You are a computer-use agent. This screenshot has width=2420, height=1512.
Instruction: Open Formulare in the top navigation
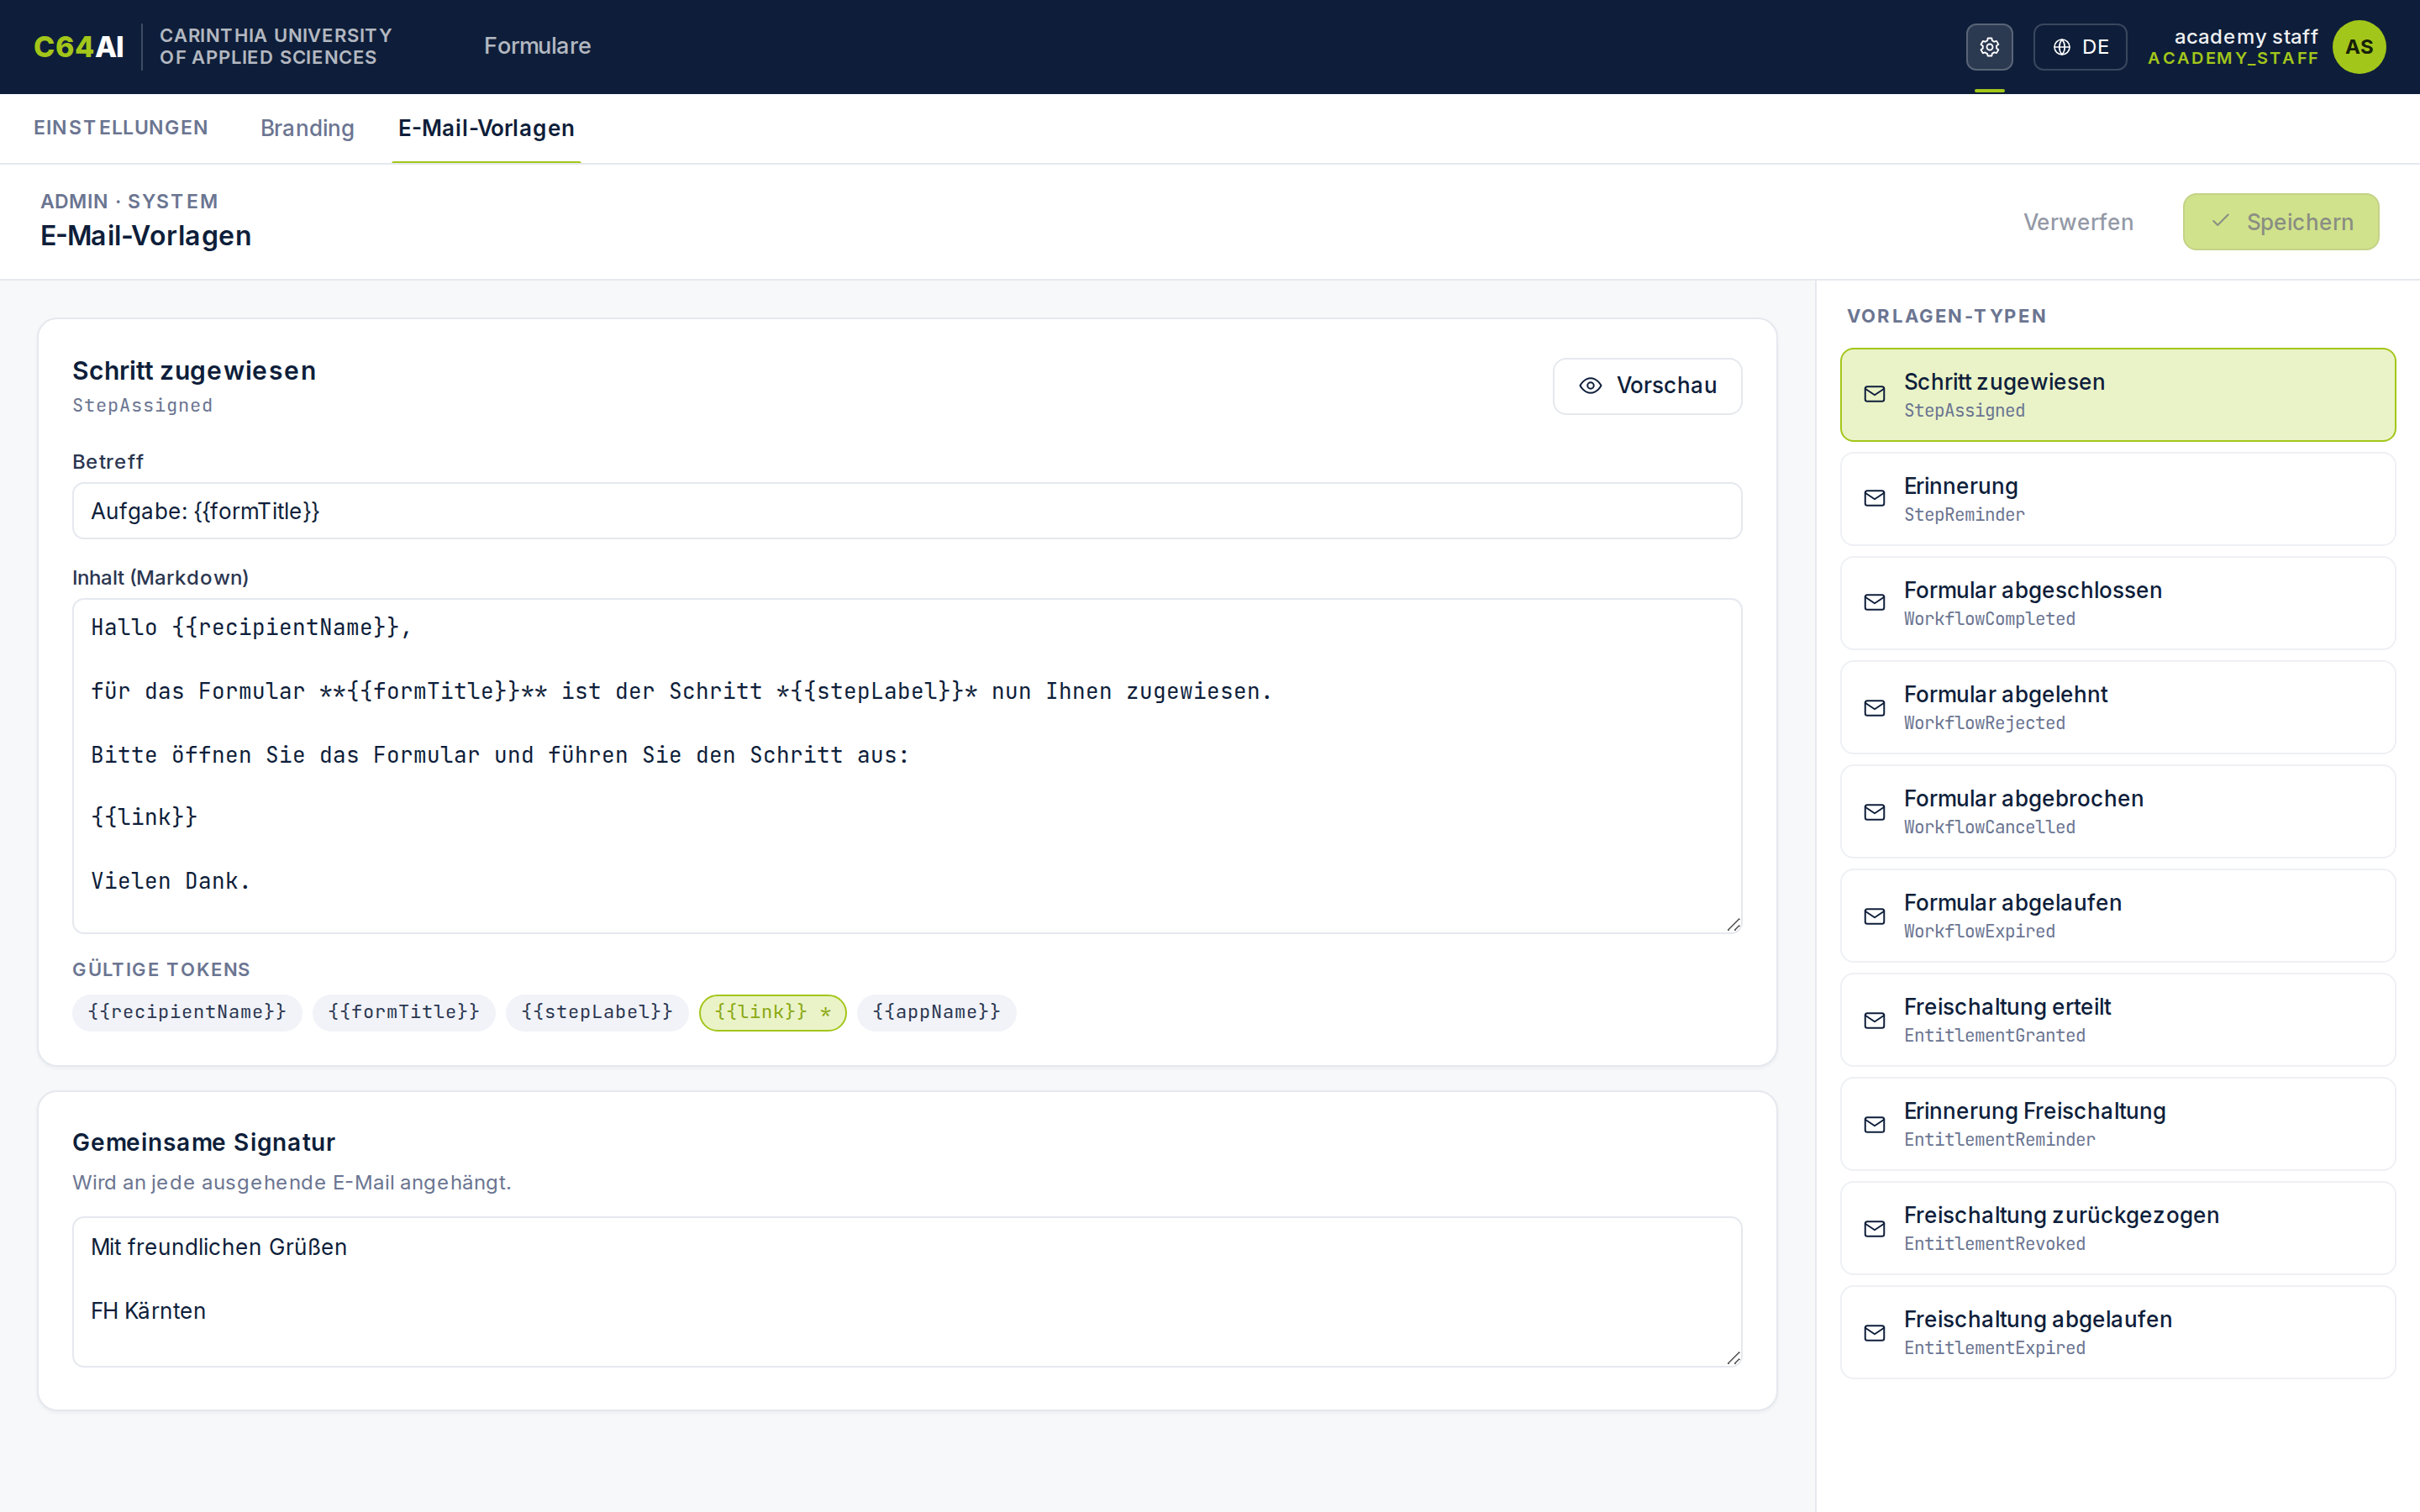point(537,46)
